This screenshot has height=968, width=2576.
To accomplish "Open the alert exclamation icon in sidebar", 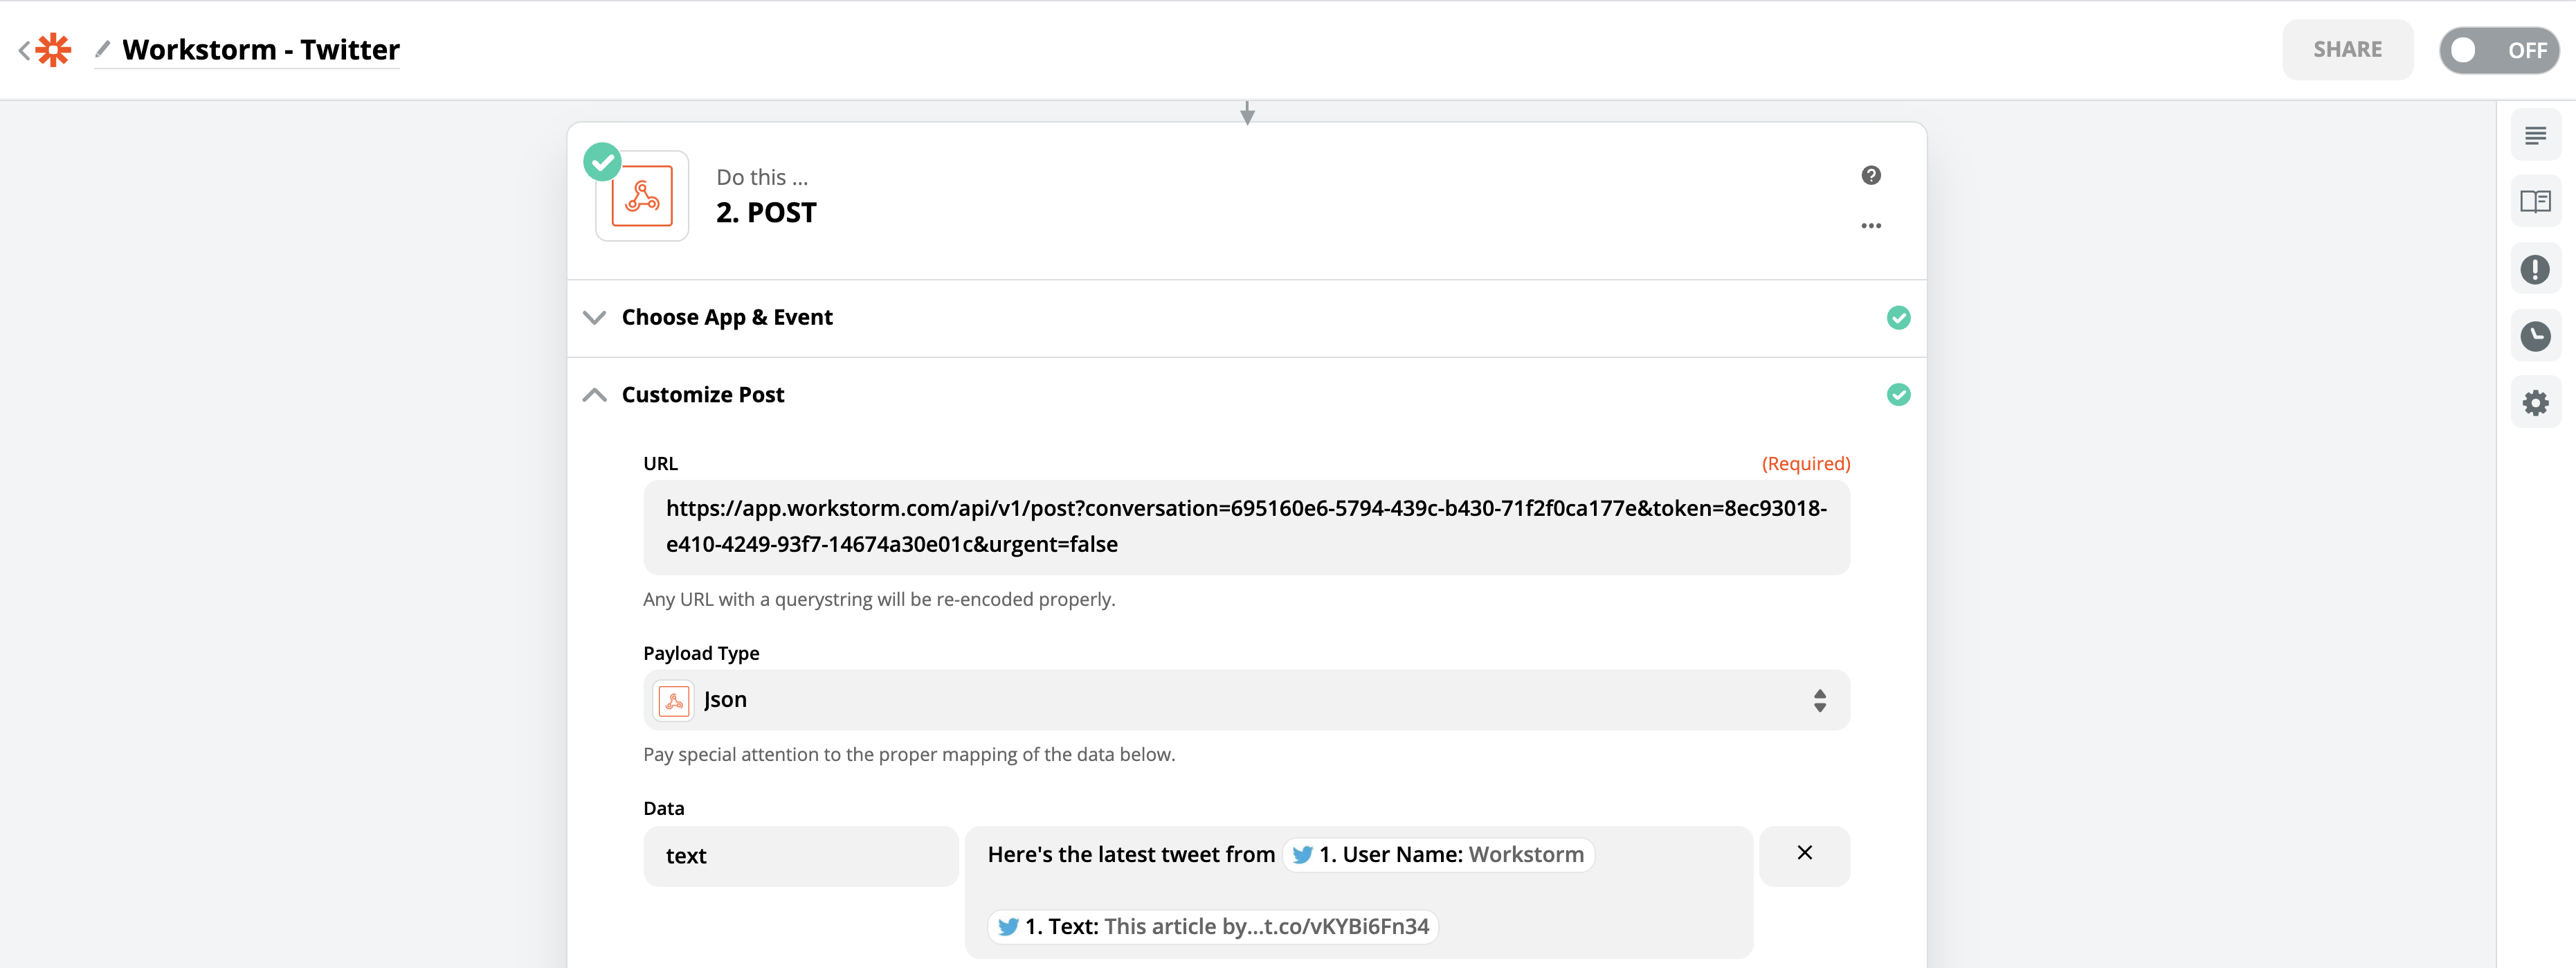I will 2535,269.
